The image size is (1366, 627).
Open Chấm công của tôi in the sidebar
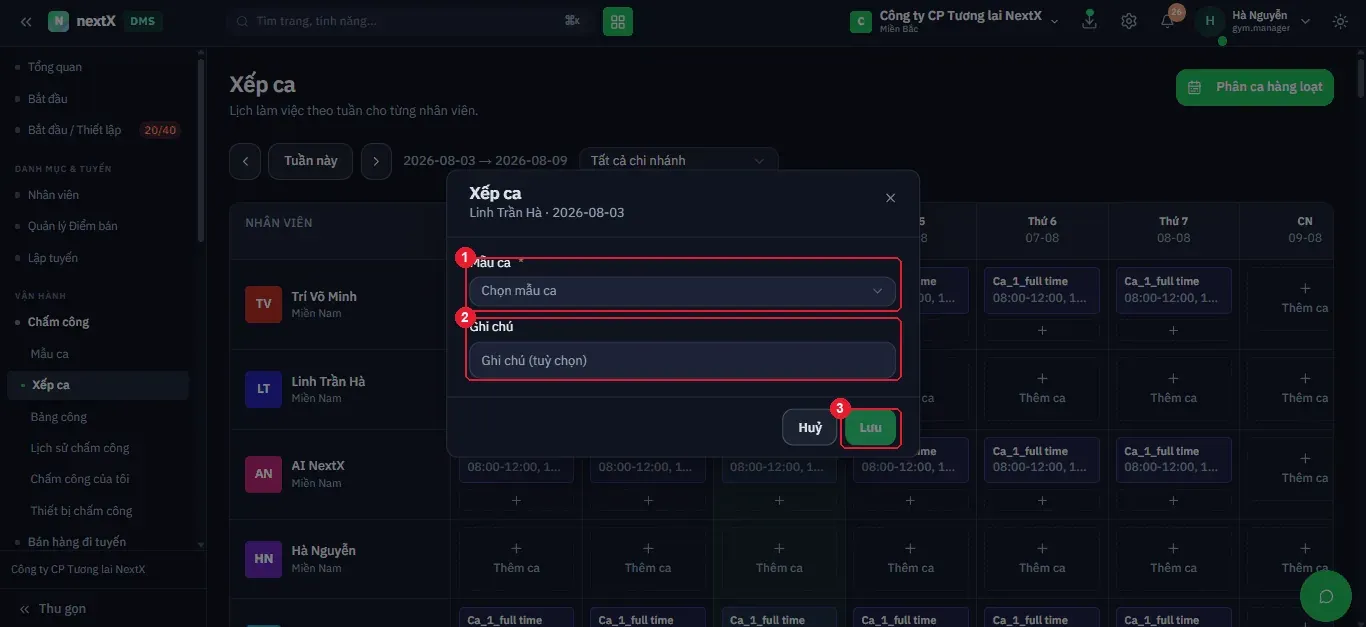click(x=80, y=479)
